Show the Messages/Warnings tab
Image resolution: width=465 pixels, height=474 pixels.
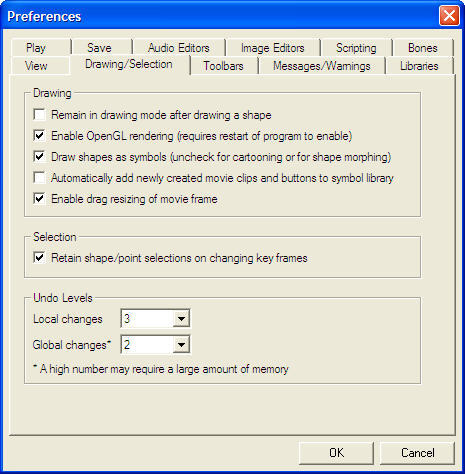[x=322, y=66]
